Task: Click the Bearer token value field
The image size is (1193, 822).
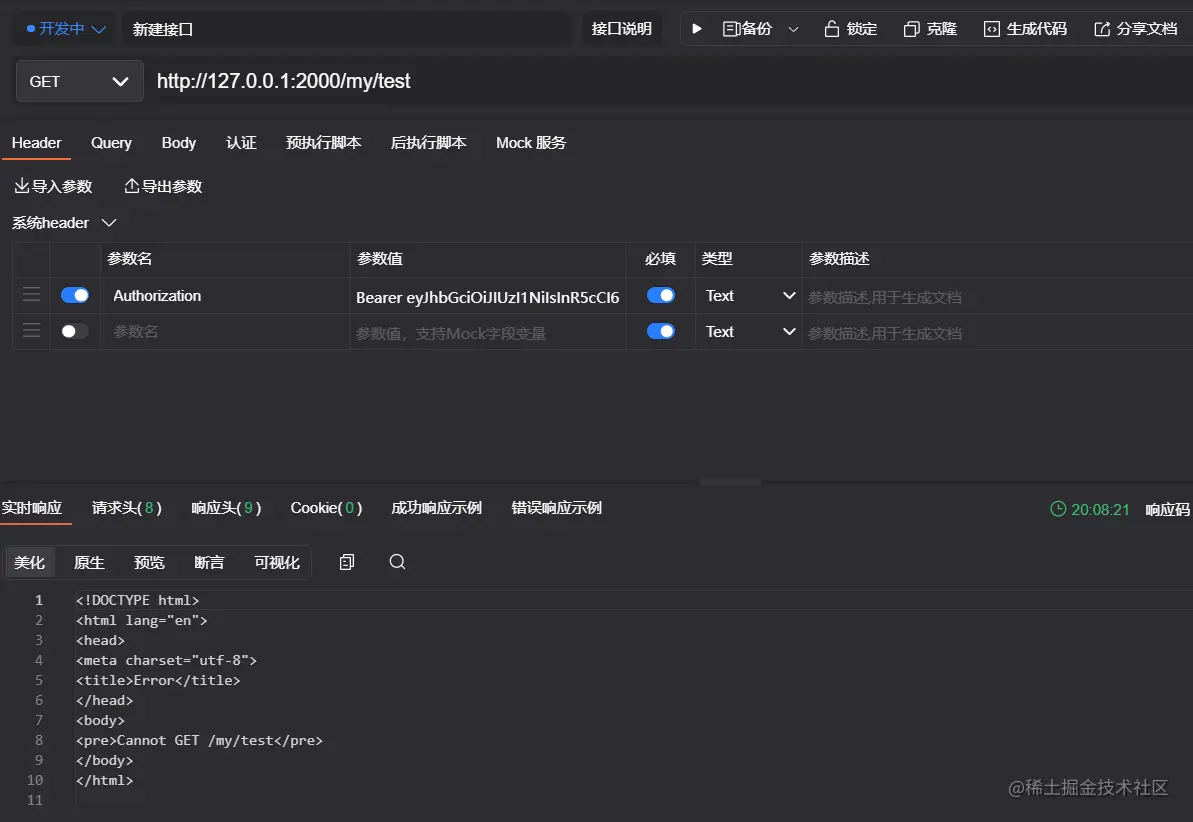Action: (488, 297)
